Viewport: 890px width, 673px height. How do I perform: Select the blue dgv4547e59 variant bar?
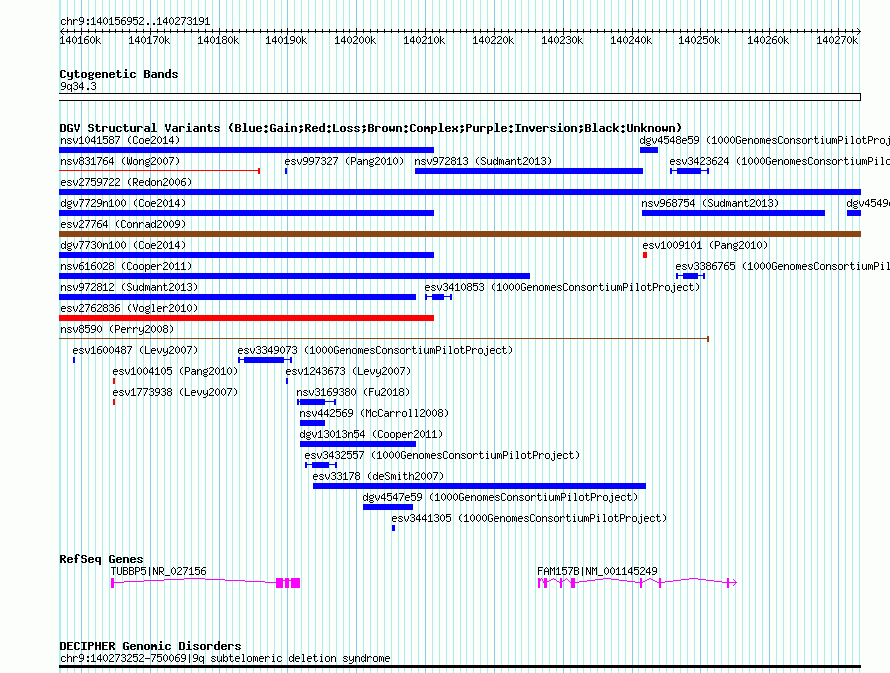[388, 507]
